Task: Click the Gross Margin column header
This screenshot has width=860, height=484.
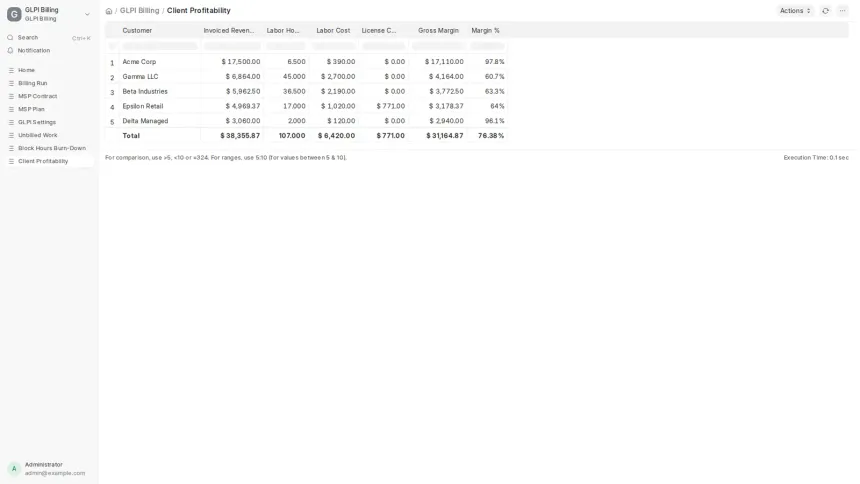Action: click(438, 31)
